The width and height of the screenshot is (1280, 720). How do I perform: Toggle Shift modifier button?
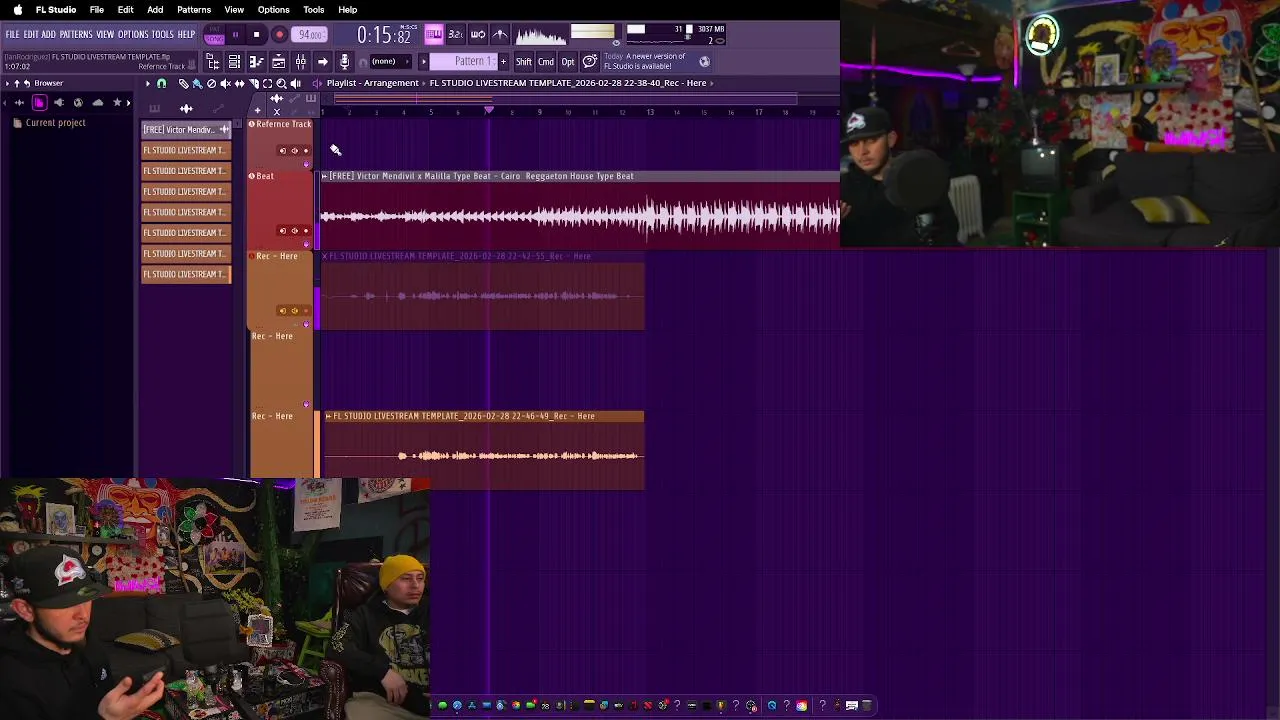point(523,62)
